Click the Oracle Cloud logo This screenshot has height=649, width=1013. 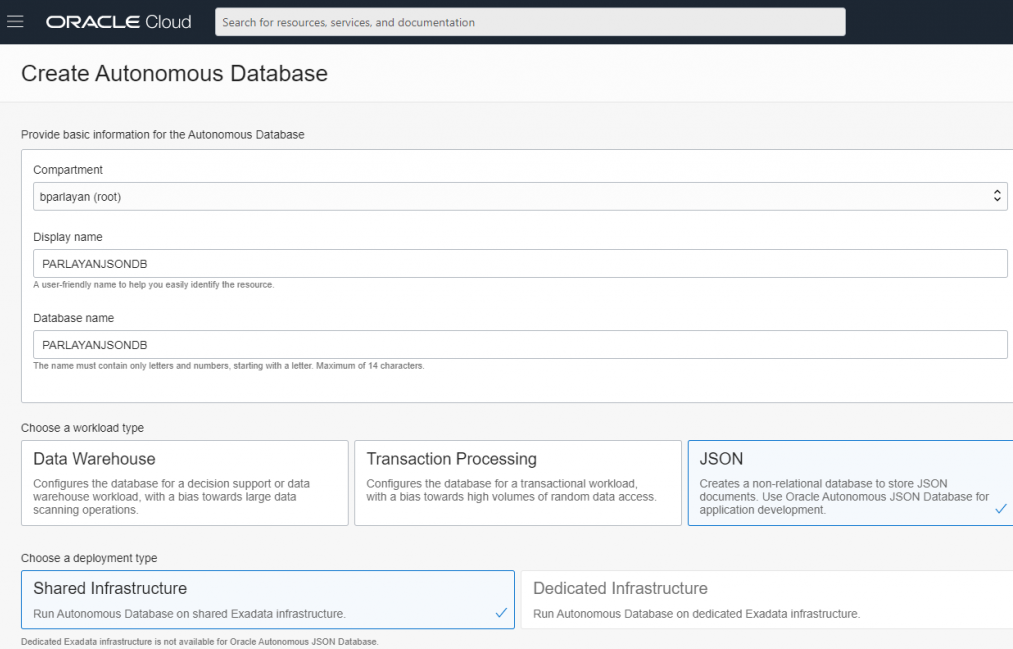[119, 22]
